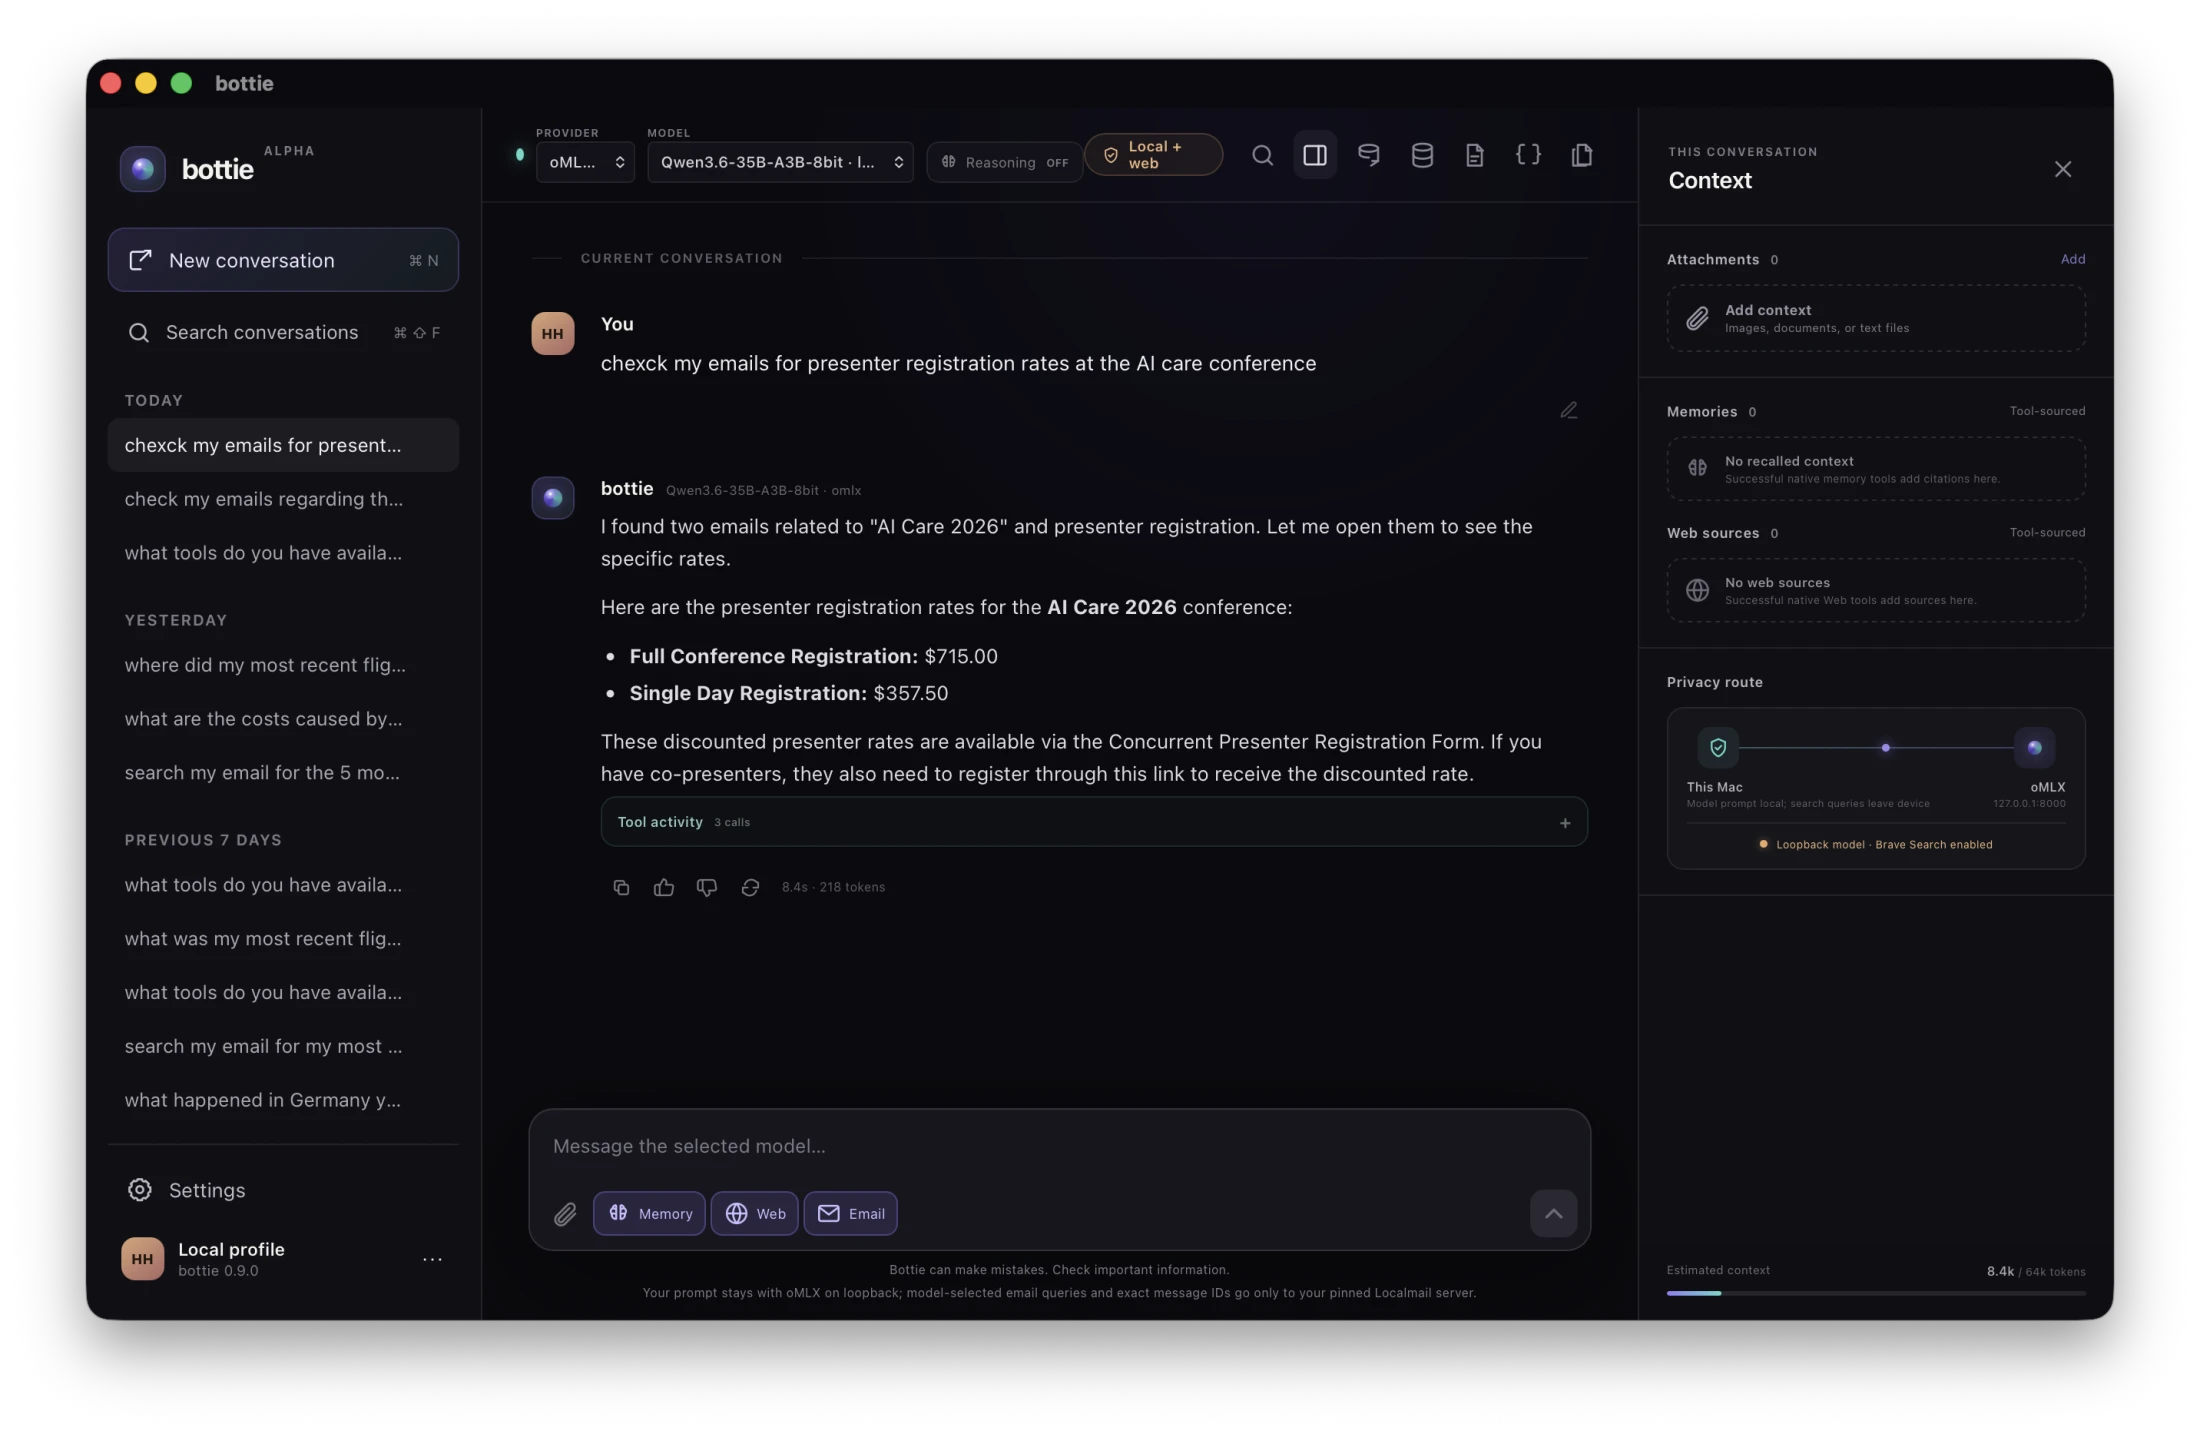Open the Model dropdown Qwen3.6-35B-A3B-8bit
The width and height of the screenshot is (2200, 1434).
[x=780, y=162]
